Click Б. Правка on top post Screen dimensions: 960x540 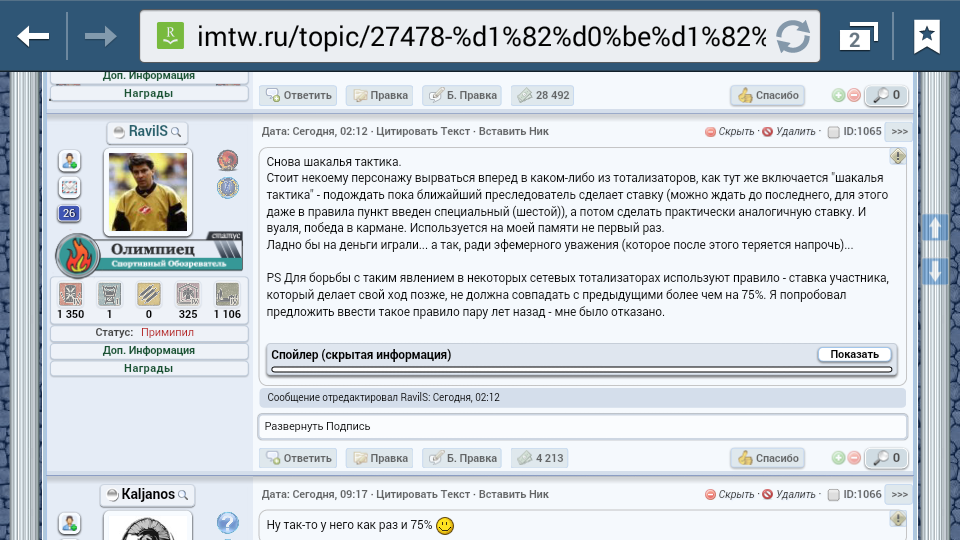pos(462,95)
